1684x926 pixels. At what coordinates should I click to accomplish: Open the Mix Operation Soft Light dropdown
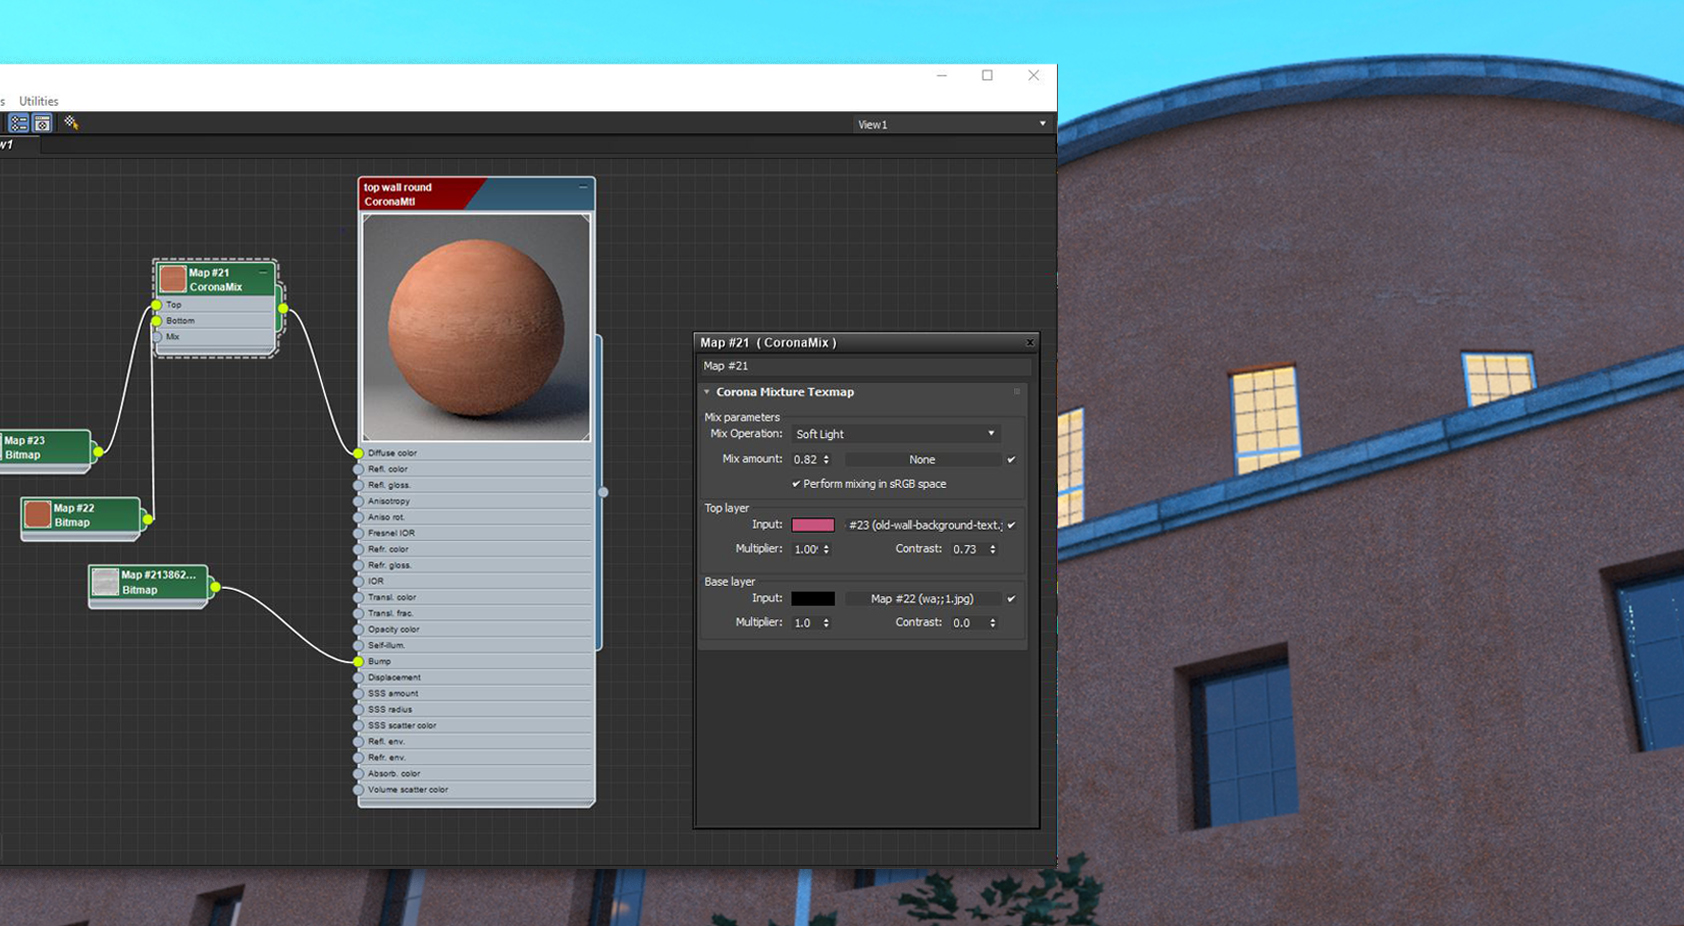tap(895, 434)
